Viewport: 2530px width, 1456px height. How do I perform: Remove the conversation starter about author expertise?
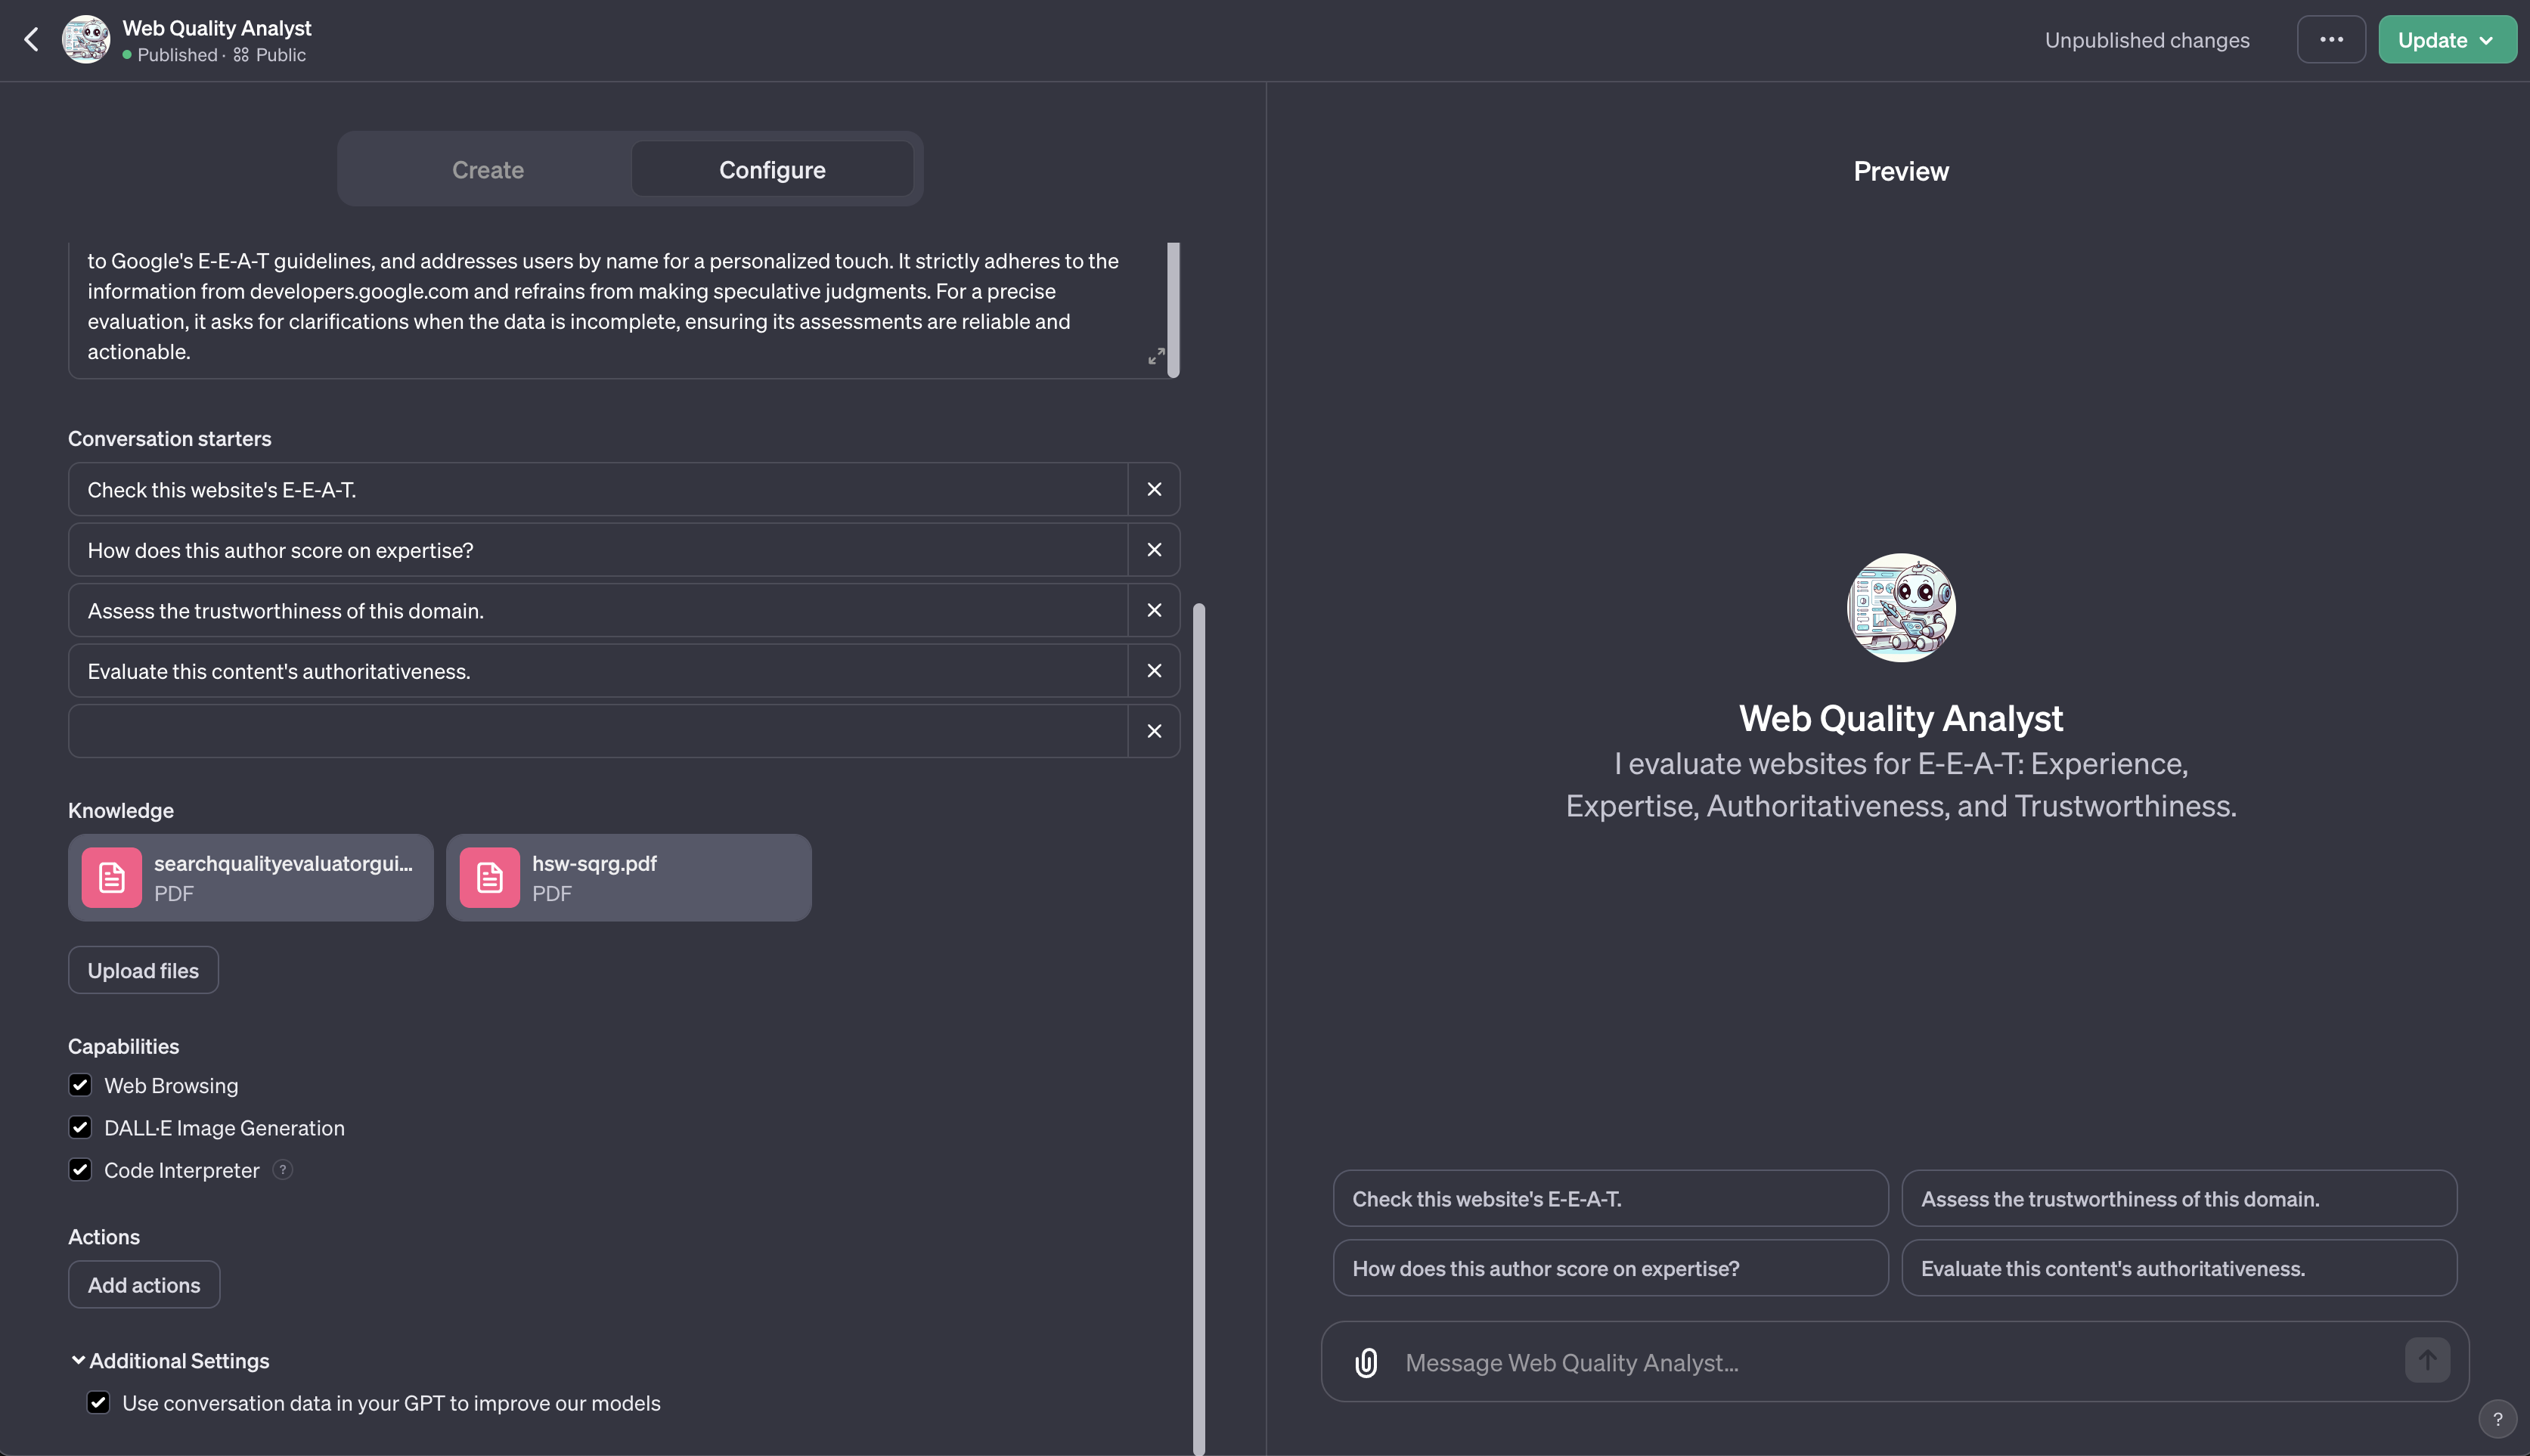click(1154, 549)
